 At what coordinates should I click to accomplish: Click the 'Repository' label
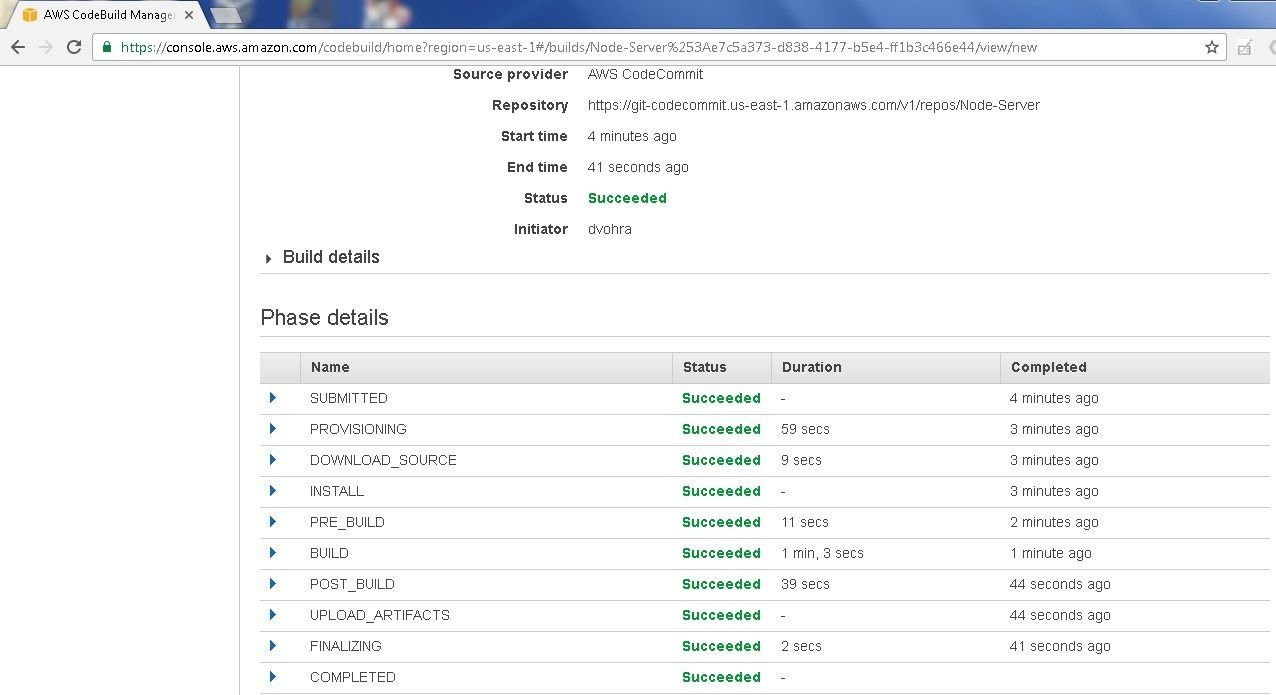click(530, 105)
